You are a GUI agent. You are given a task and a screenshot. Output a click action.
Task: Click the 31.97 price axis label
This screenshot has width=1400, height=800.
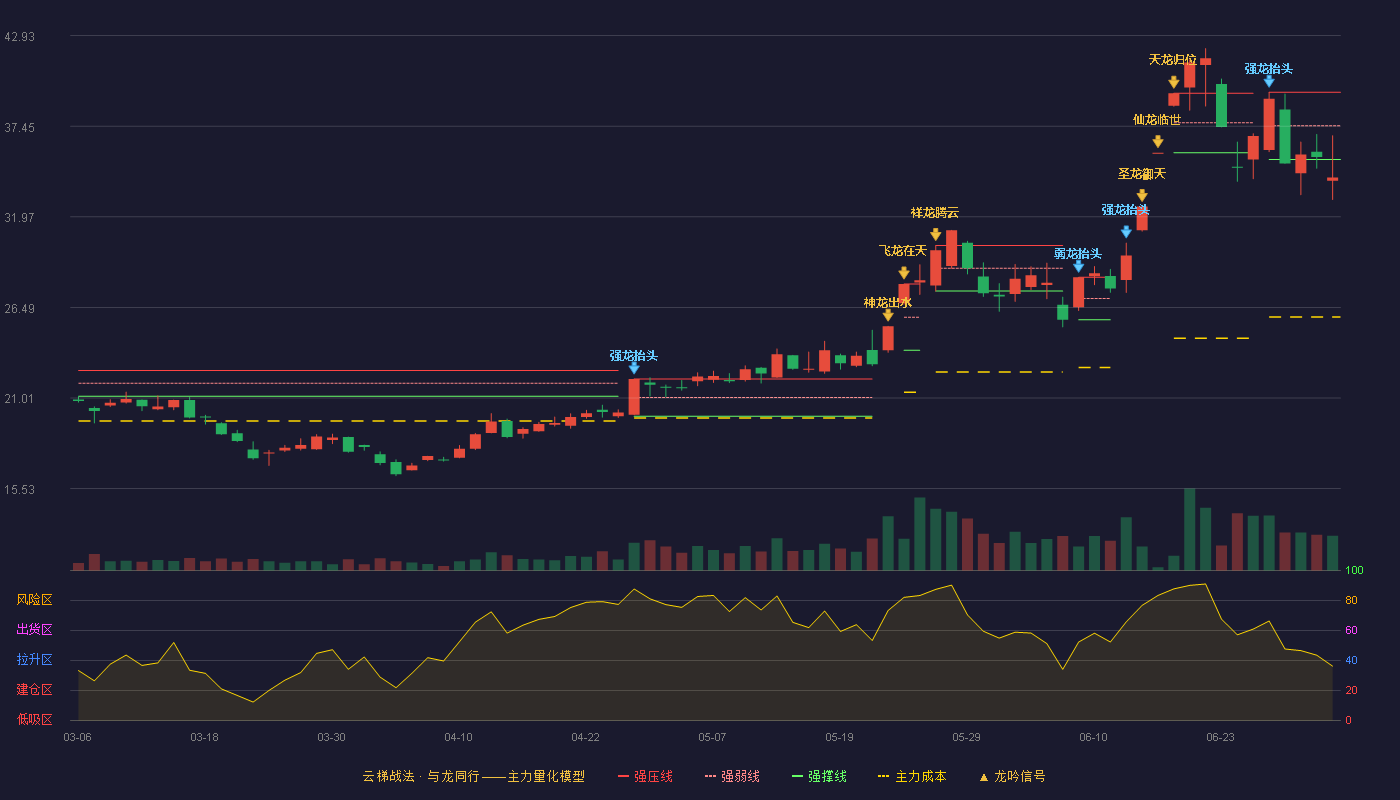19,217
